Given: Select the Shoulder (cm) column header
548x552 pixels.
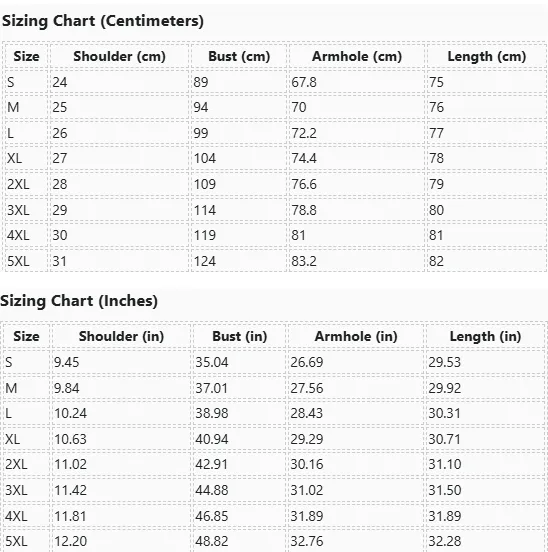Looking at the screenshot, I should pos(119,56).
